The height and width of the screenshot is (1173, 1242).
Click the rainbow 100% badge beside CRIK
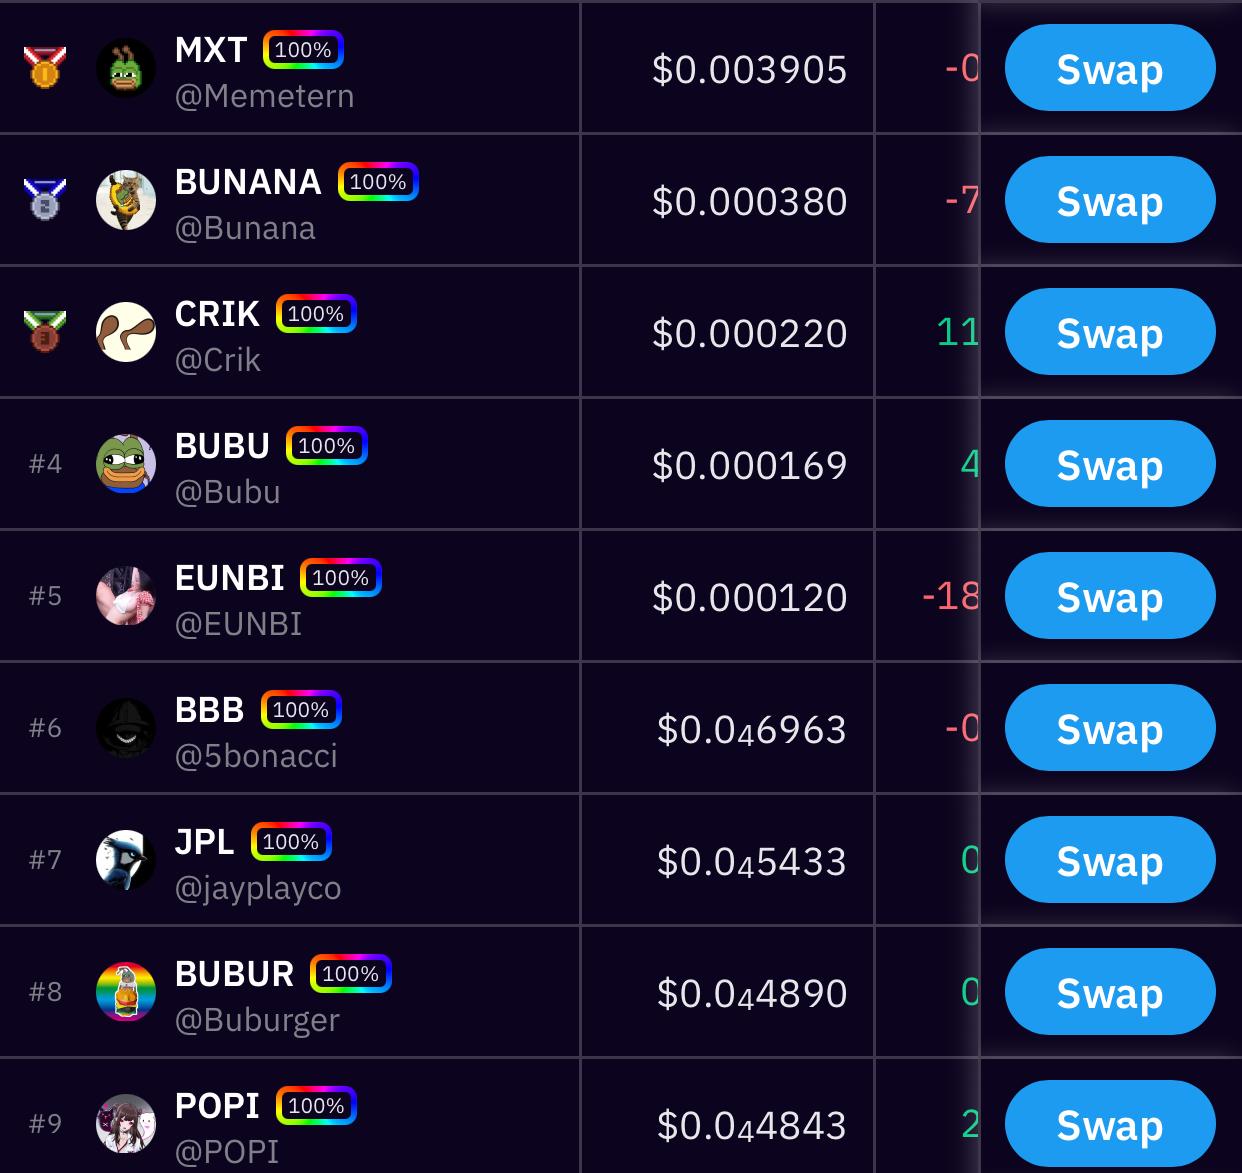click(316, 314)
